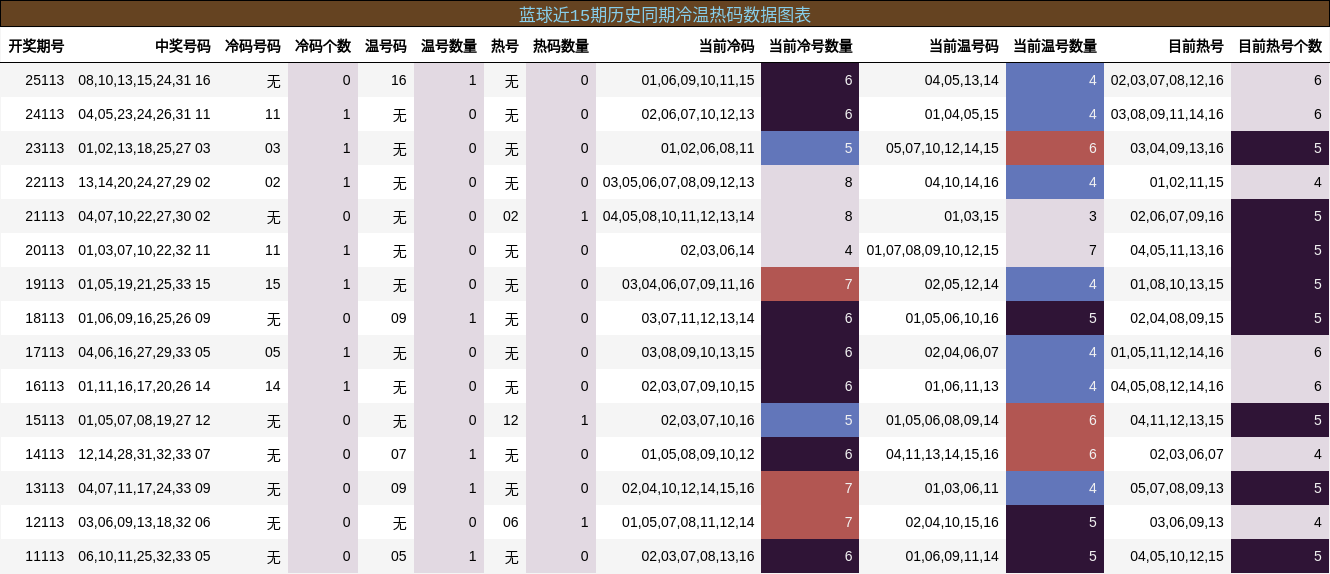Select current cold codes 03,05,06,07,08,09,12,13
The image size is (1330, 574).
pyautogui.click(x=679, y=182)
